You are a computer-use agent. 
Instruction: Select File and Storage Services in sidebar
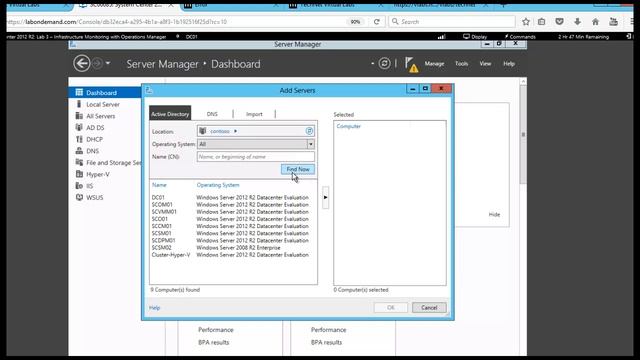[113, 162]
